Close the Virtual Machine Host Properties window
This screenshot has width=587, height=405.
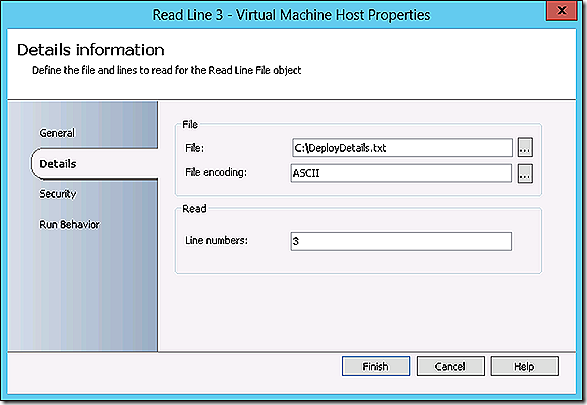point(561,11)
